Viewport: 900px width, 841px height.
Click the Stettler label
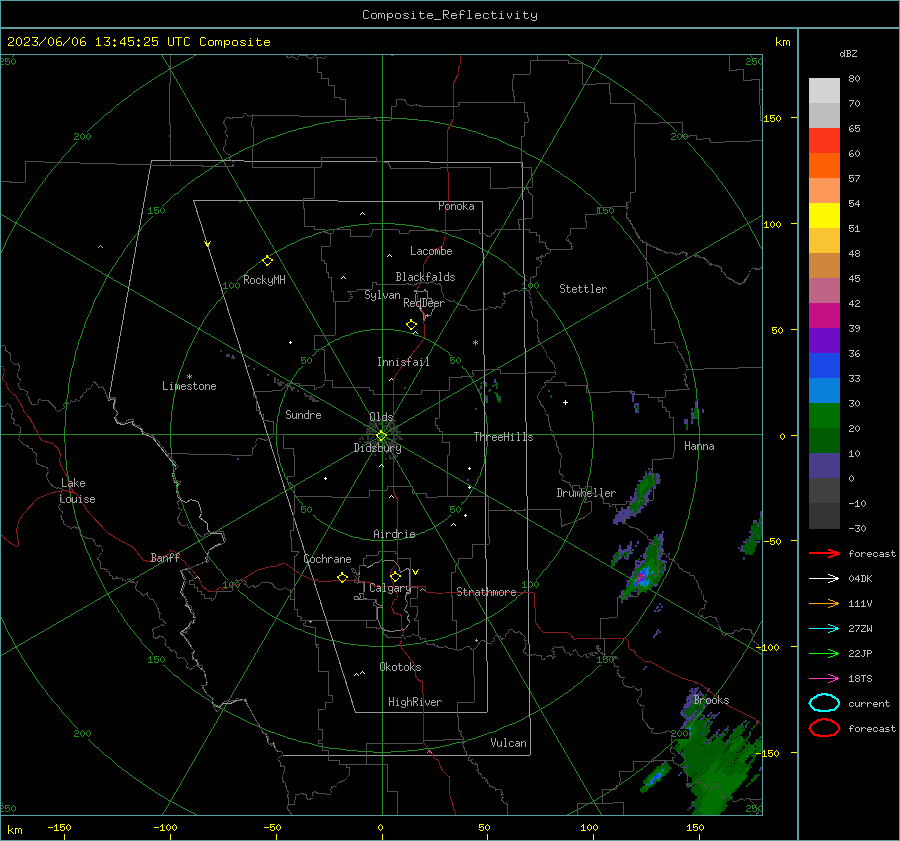coord(583,289)
